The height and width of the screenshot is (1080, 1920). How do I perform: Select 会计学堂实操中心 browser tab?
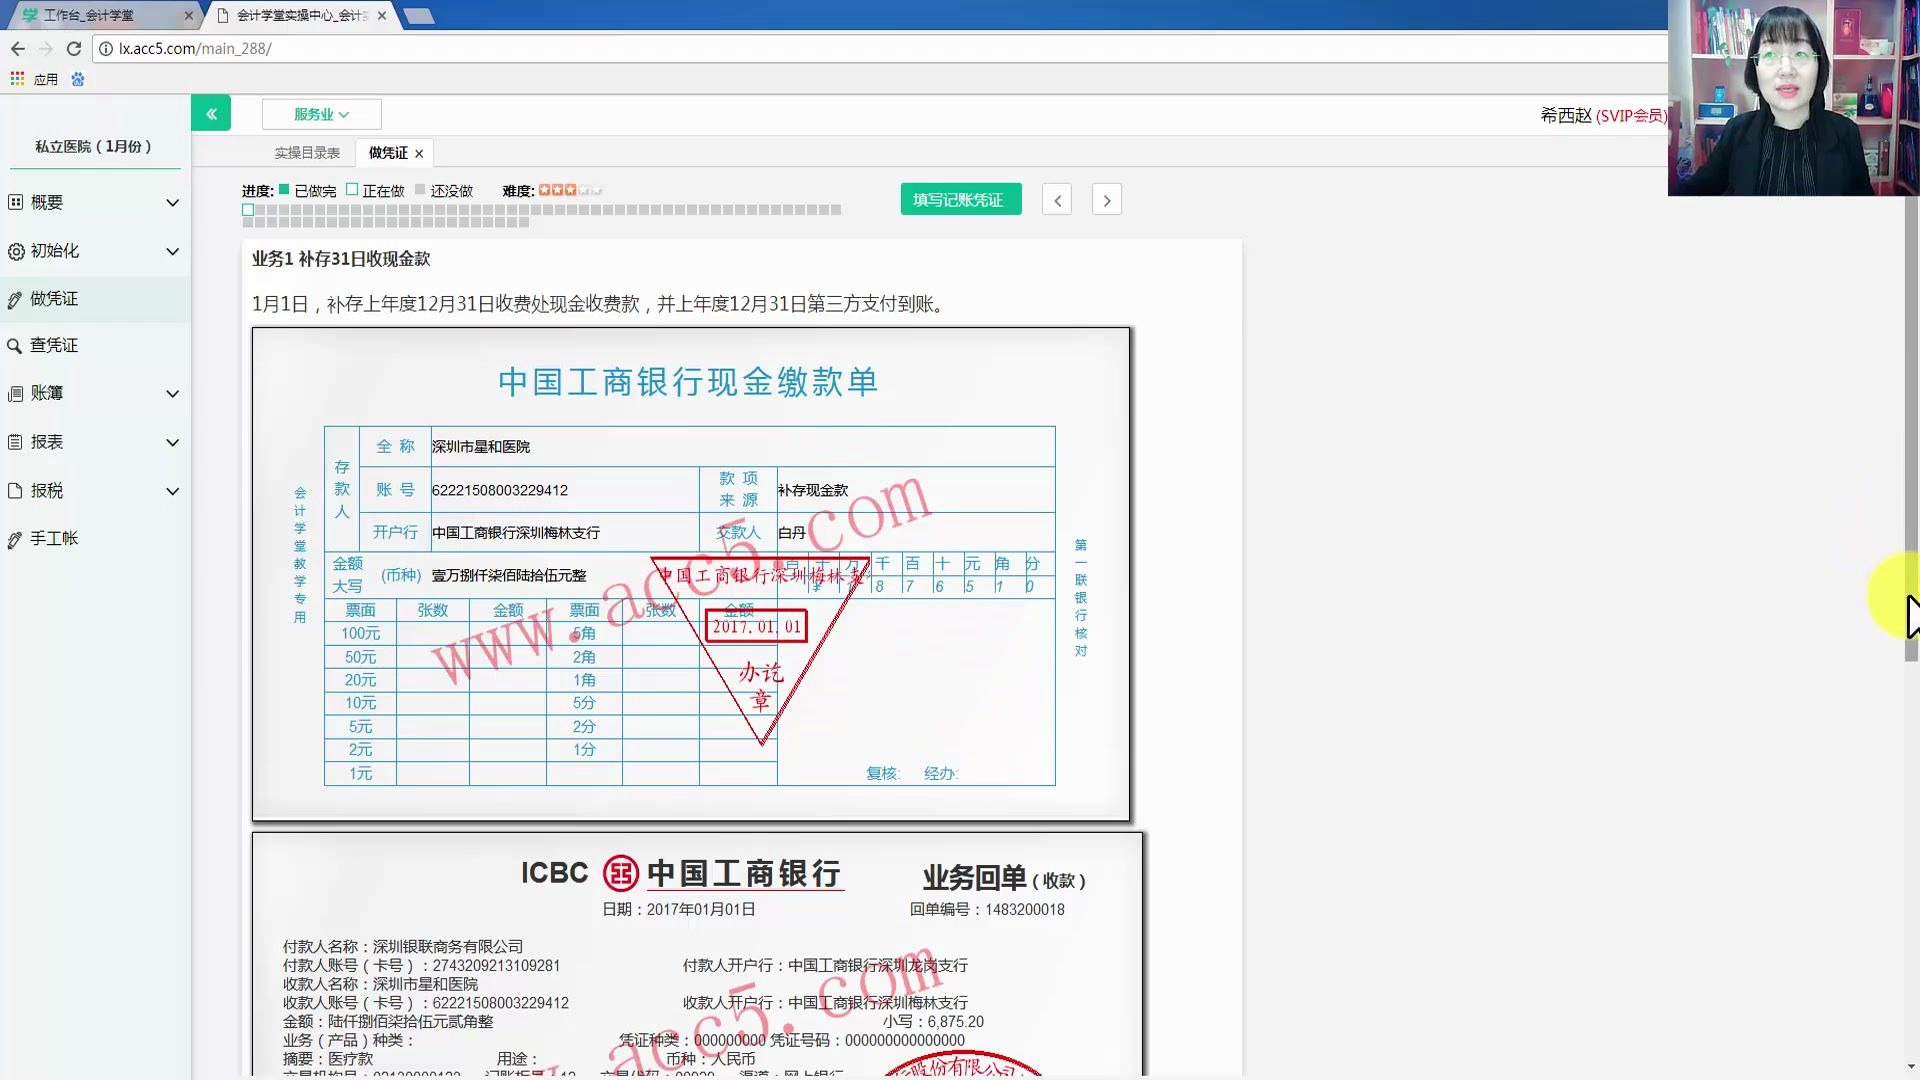click(300, 15)
